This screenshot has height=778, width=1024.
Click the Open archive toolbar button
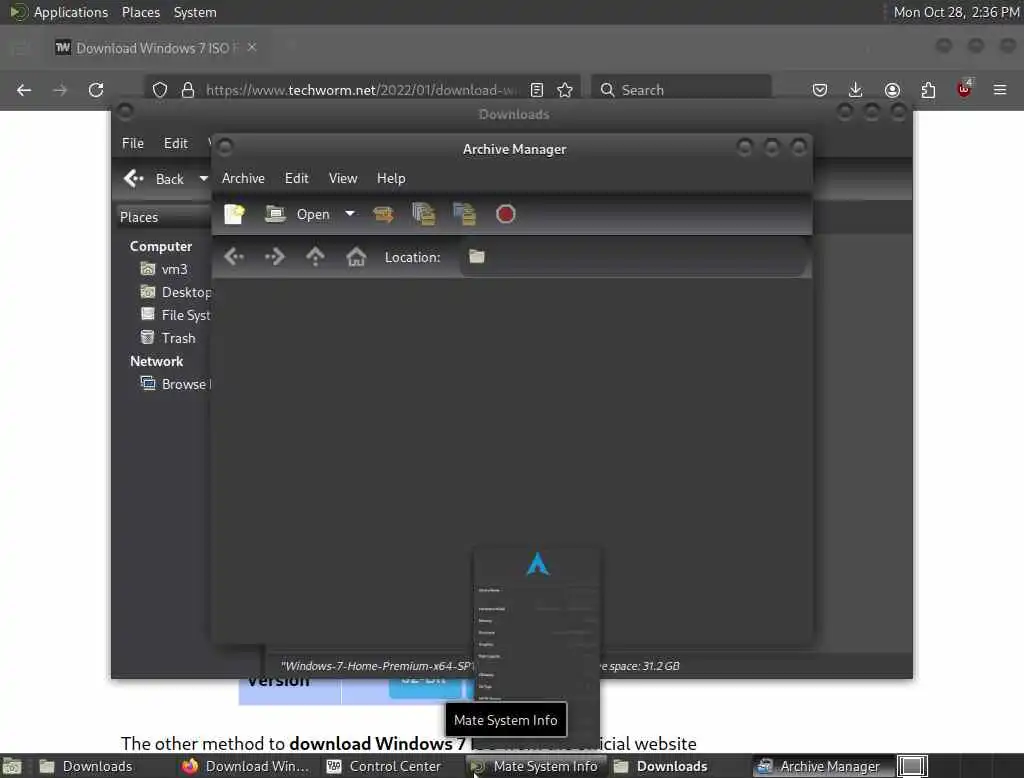[x=297, y=214]
